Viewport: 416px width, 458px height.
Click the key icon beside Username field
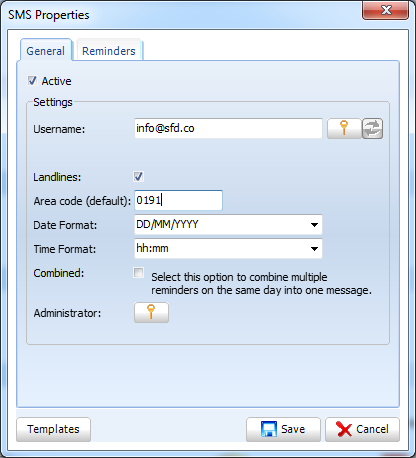(344, 128)
